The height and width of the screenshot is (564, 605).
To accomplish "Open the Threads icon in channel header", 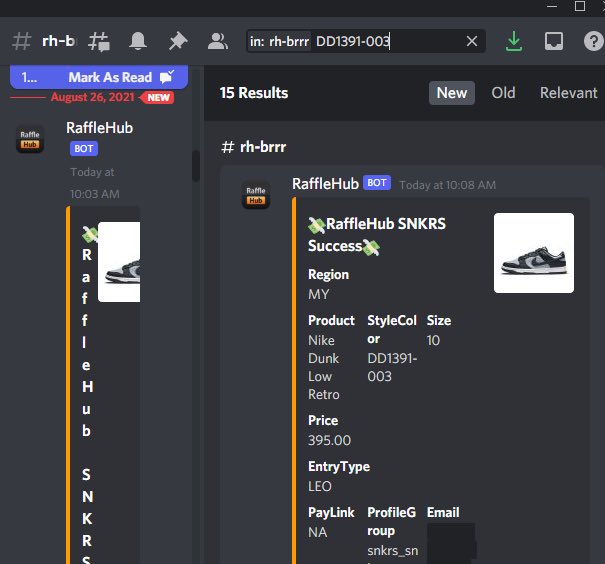I will point(99,41).
